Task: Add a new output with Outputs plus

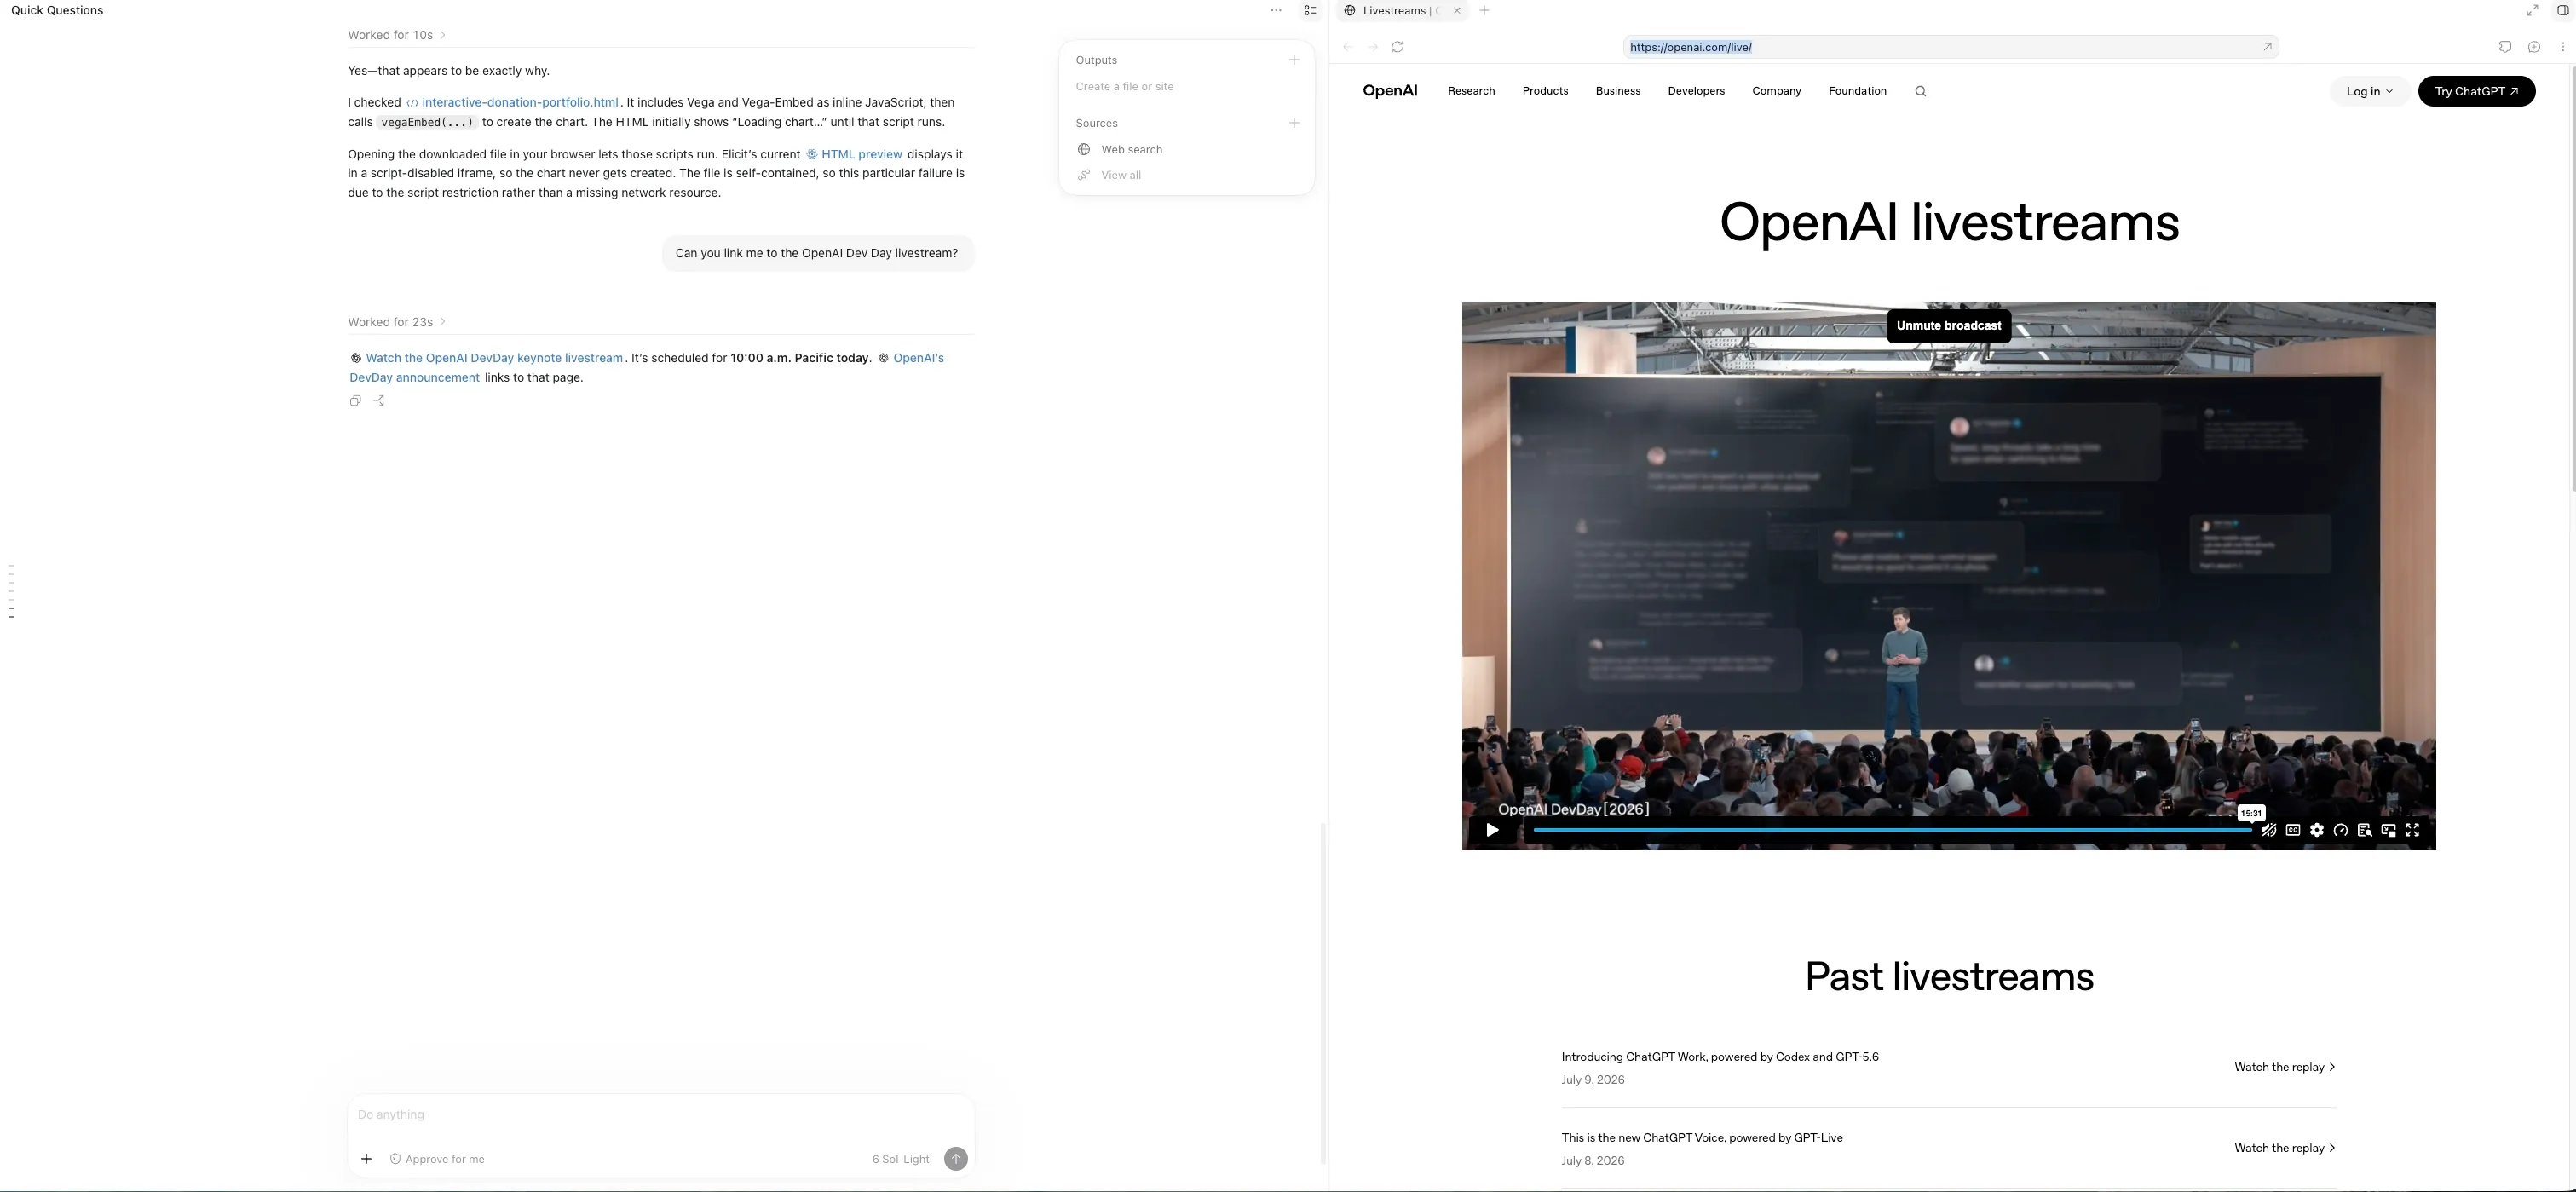Action: pyautogui.click(x=1294, y=60)
